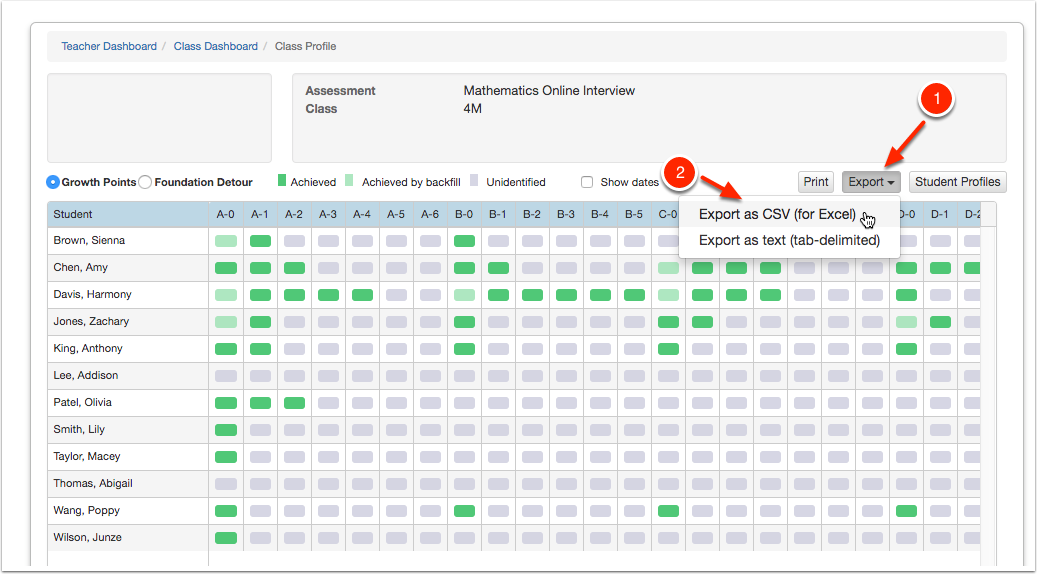Click the A-6 column header
This screenshot has width=1037, height=574.
431,214
